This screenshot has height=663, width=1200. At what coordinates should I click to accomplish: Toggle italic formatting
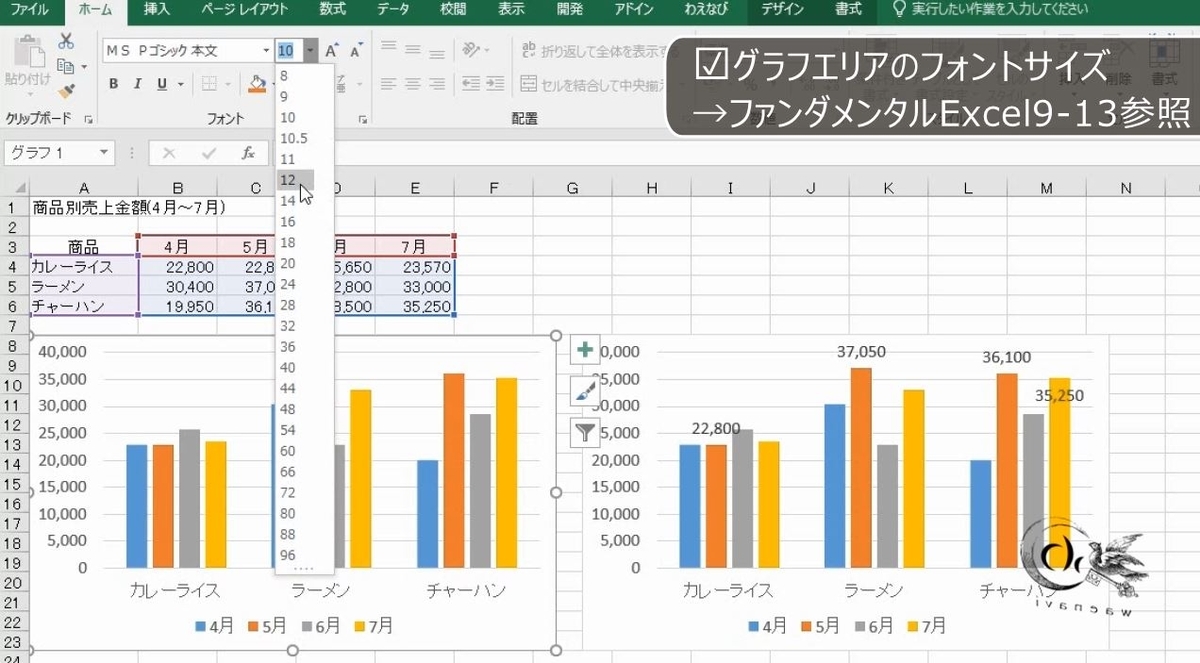click(x=137, y=84)
